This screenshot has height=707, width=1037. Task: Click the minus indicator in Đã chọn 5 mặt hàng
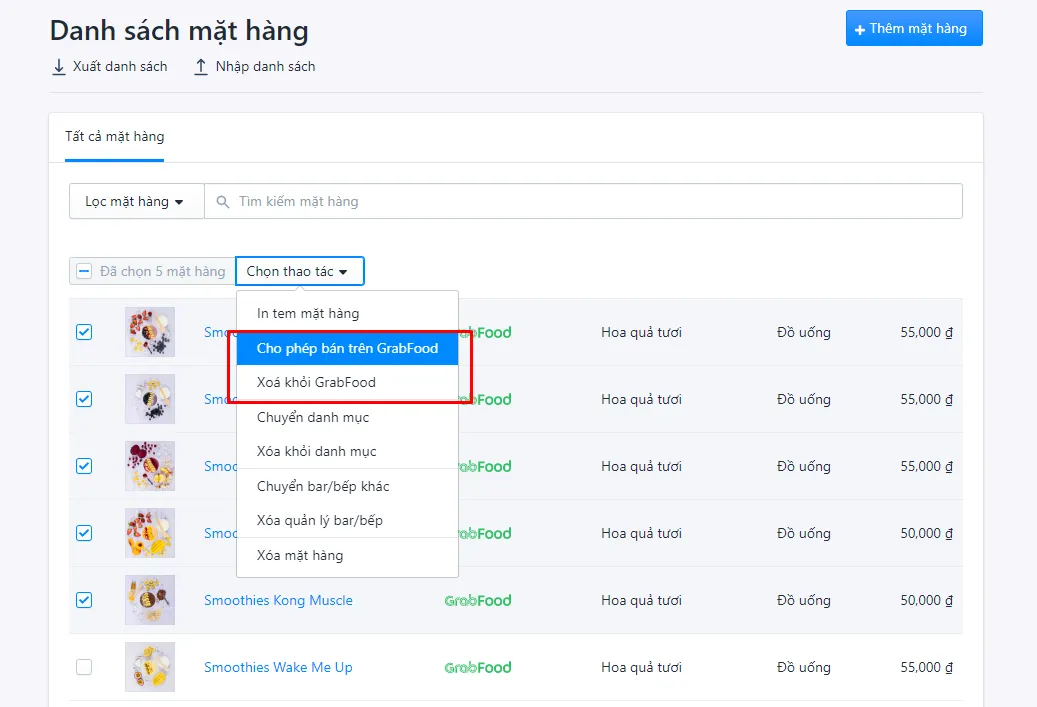click(x=84, y=271)
